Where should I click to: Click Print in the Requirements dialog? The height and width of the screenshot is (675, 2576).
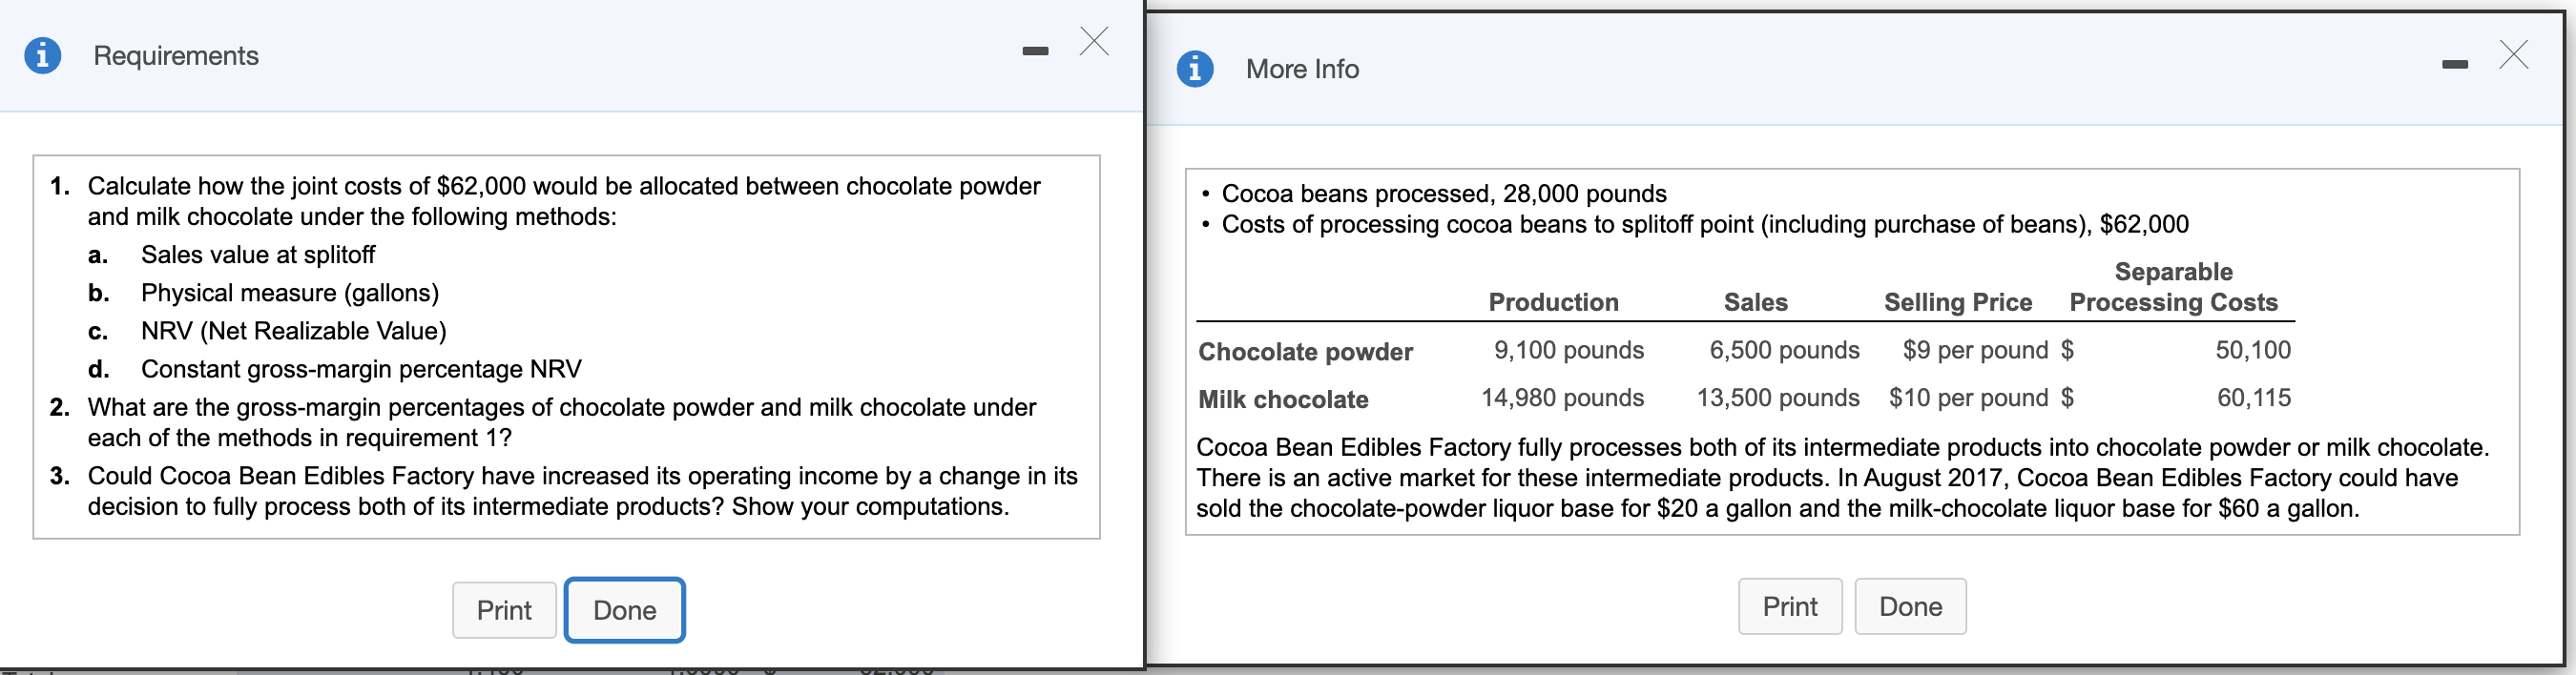(x=504, y=610)
